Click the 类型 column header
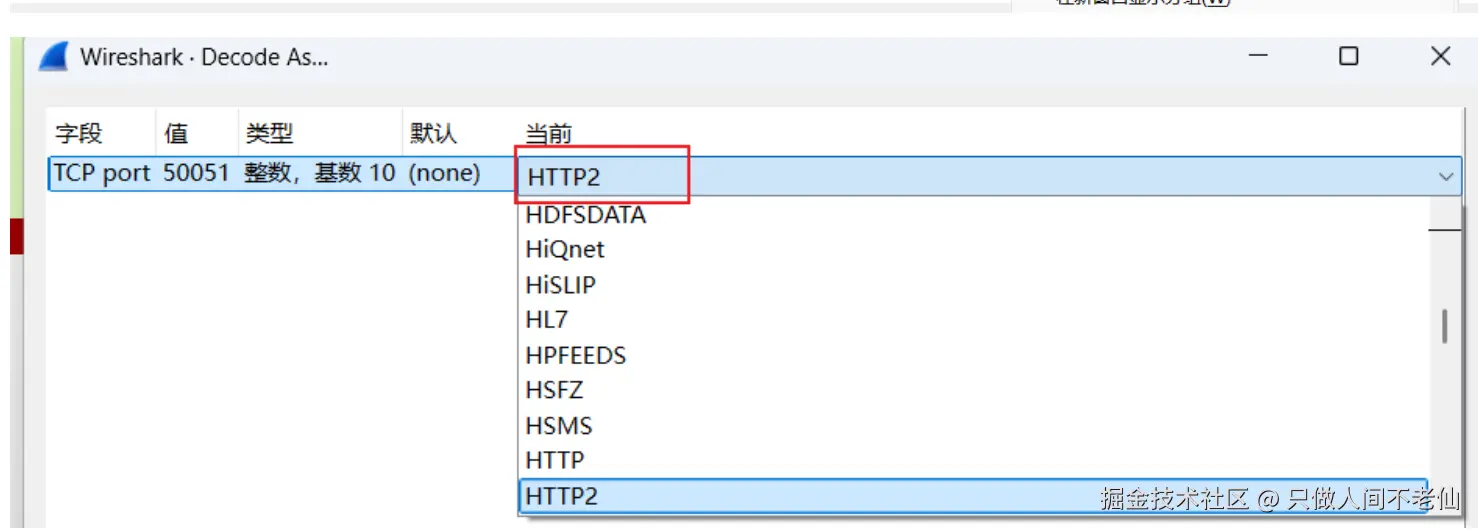This screenshot has height=530, width=1478. tap(269, 133)
